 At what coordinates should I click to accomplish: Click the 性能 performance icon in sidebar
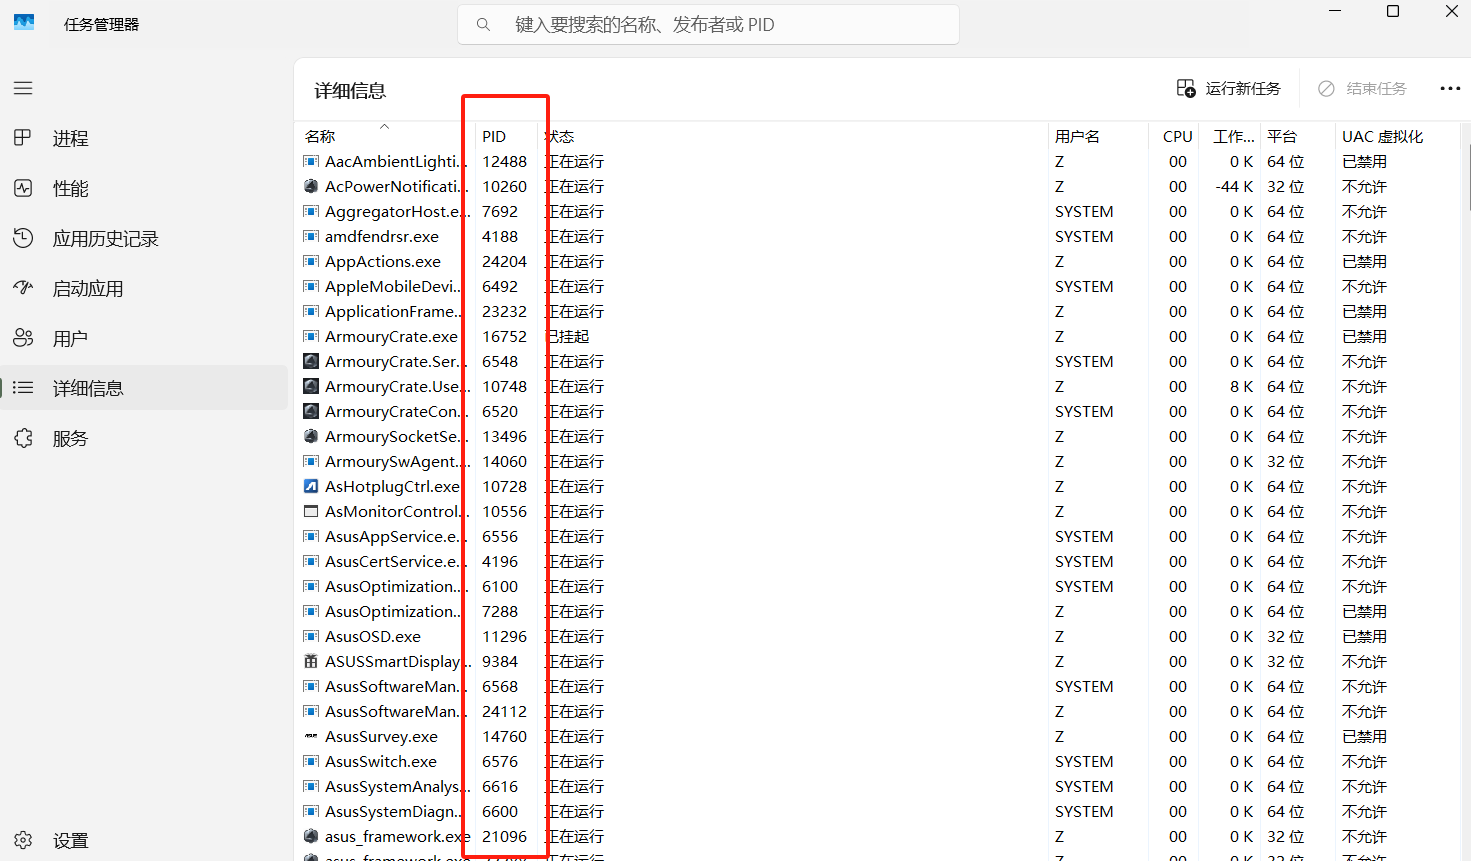[23, 188]
